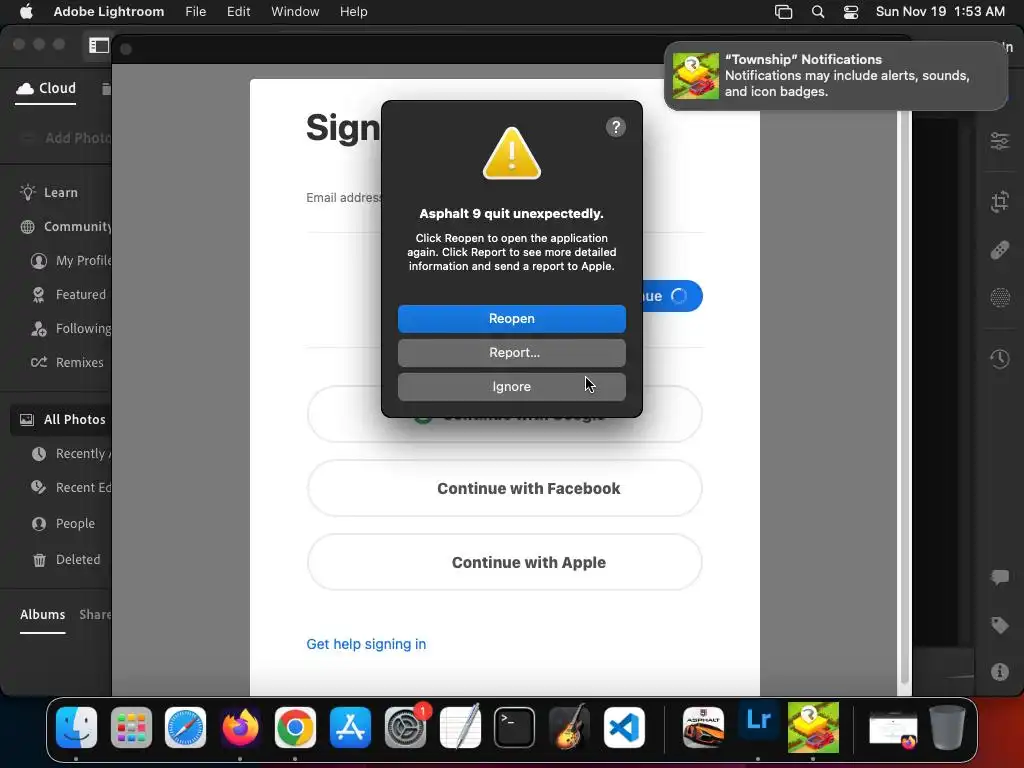
Task: Open Get help signing in link
Action: pos(366,644)
